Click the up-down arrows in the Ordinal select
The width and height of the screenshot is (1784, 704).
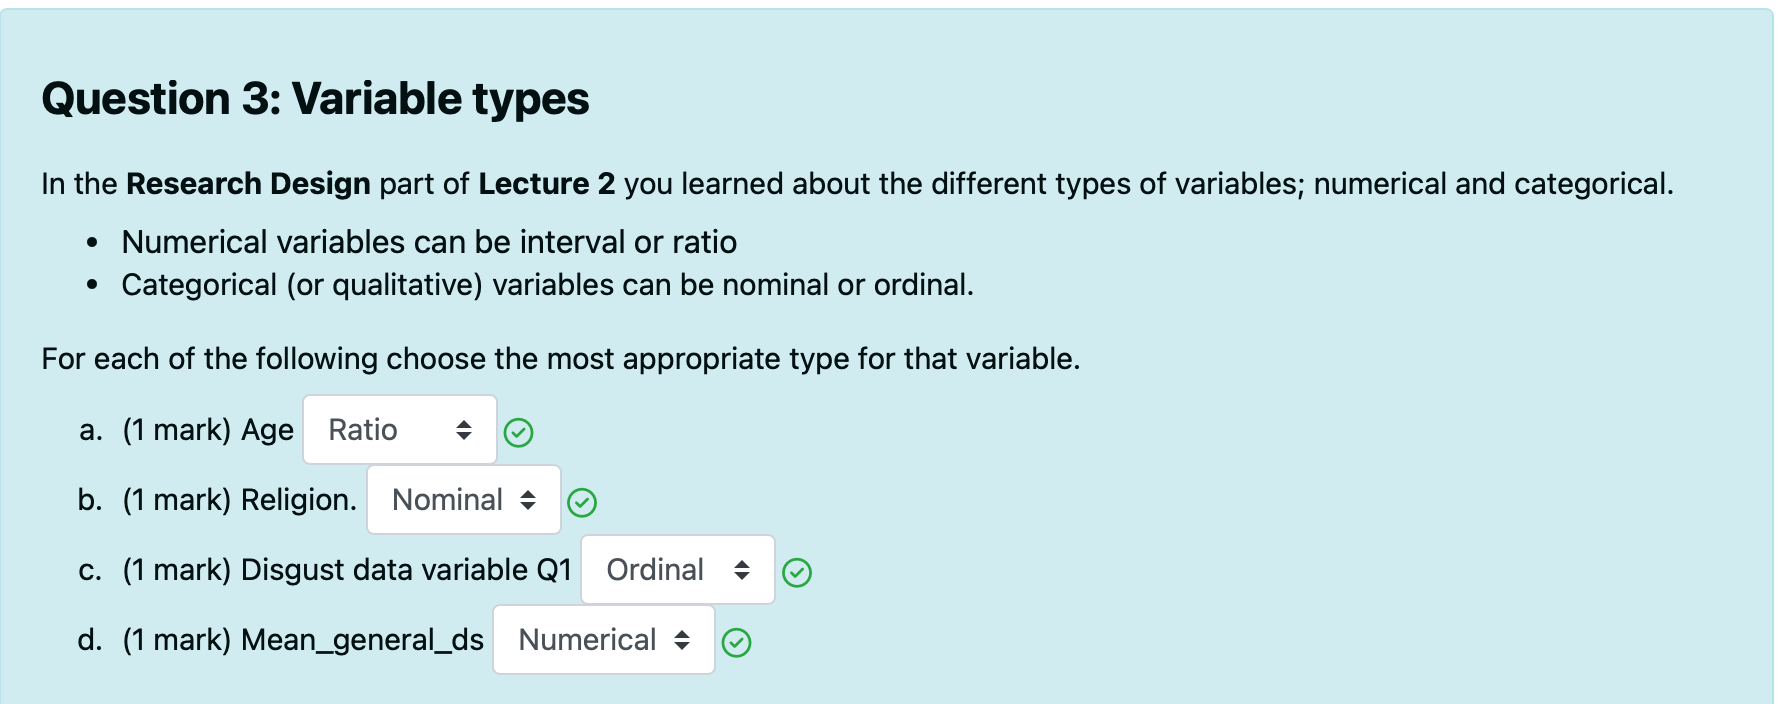(x=742, y=570)
